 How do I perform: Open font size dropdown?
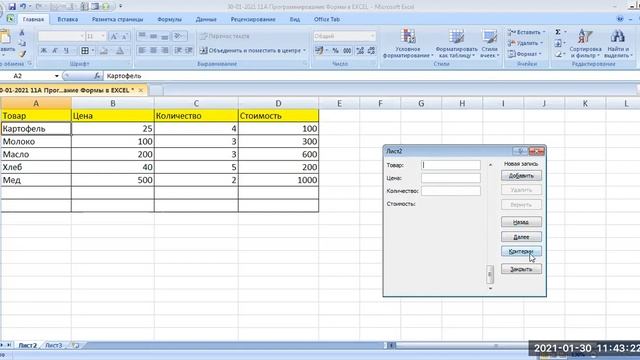point(103,36)
